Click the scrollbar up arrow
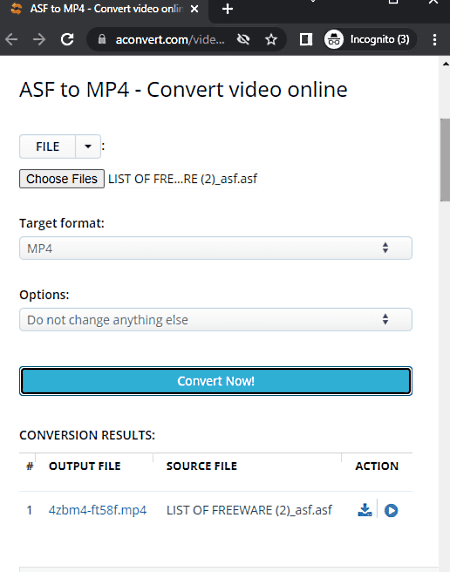This screenshot has height=572, width=450. [445, 64]
